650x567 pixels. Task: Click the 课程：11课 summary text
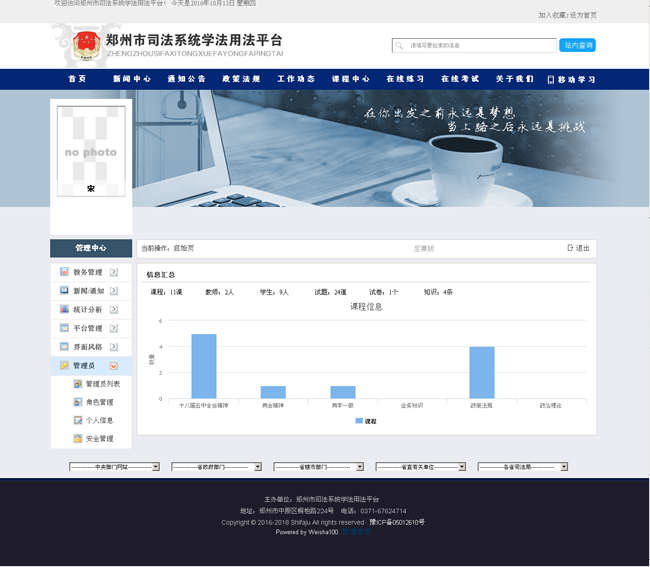(166, 292)
